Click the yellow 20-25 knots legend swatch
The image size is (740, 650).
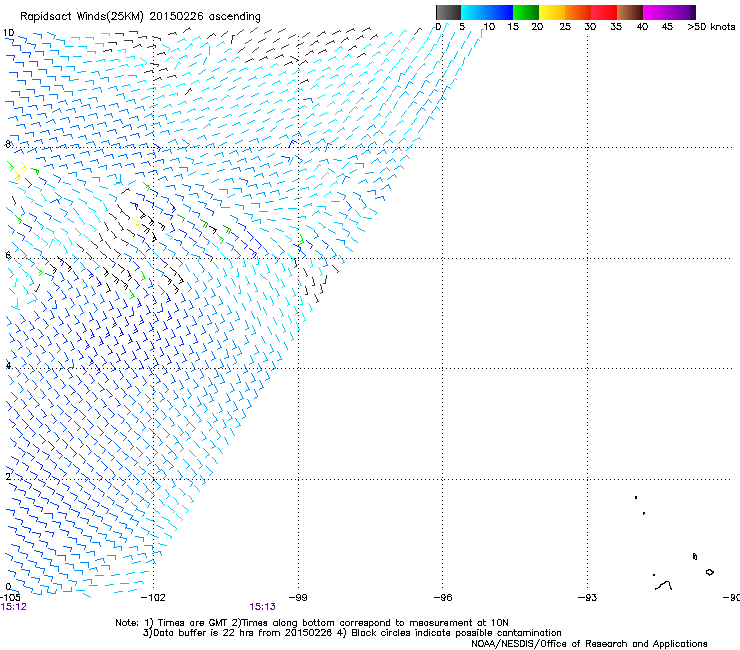[x=552, y=12]
